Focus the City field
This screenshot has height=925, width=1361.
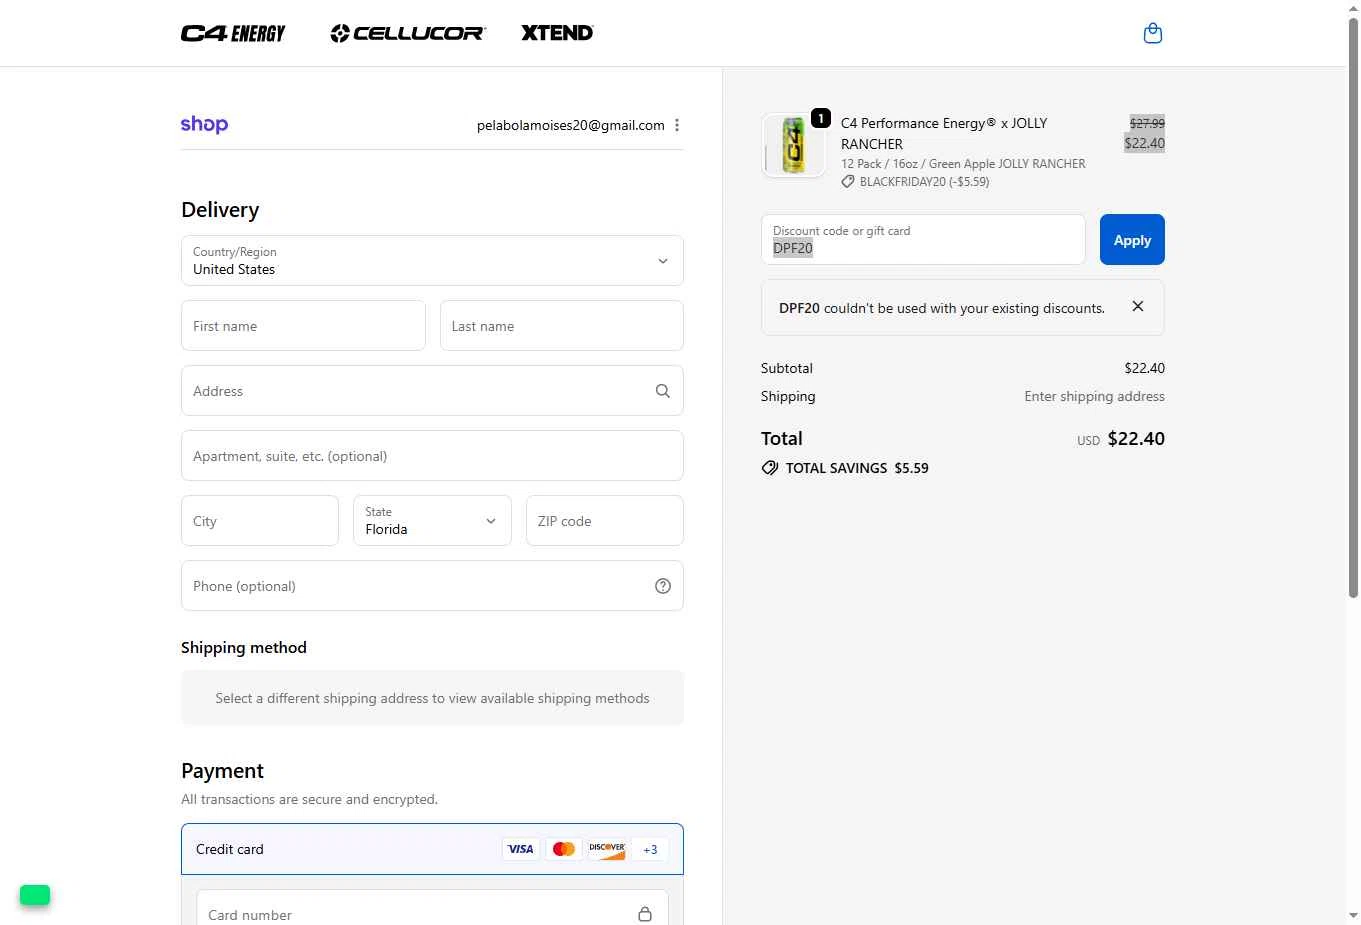[x=260, y=521]
